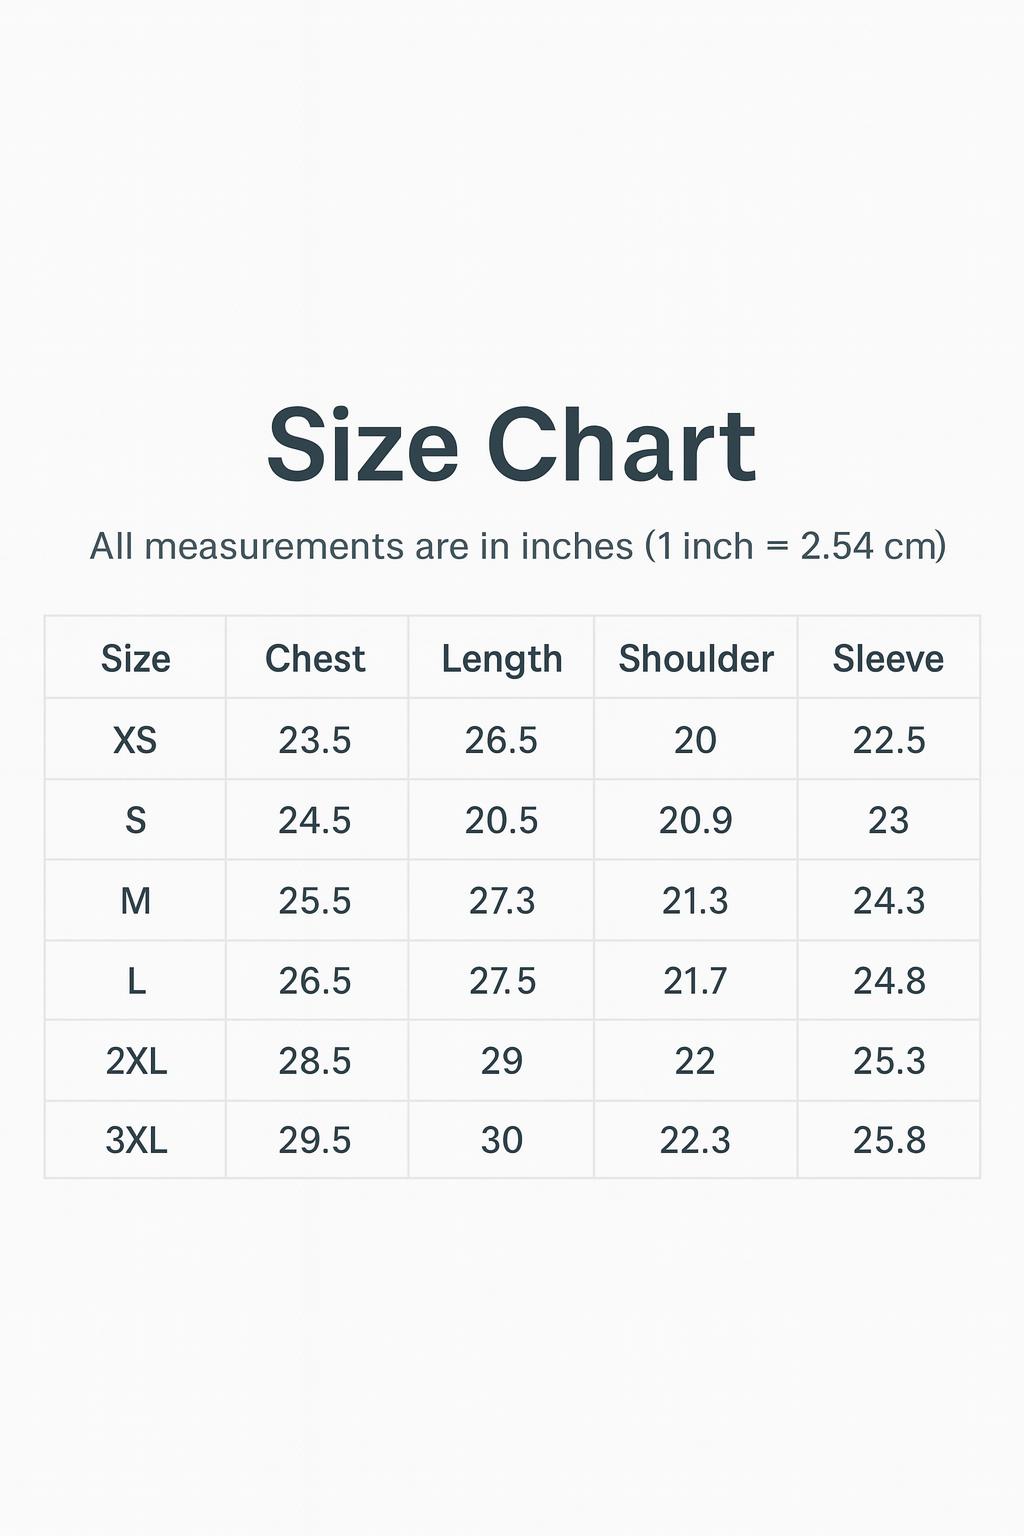Click the 2XL size row label
Screen dimensions: 1024x1536
[136, 1061]
